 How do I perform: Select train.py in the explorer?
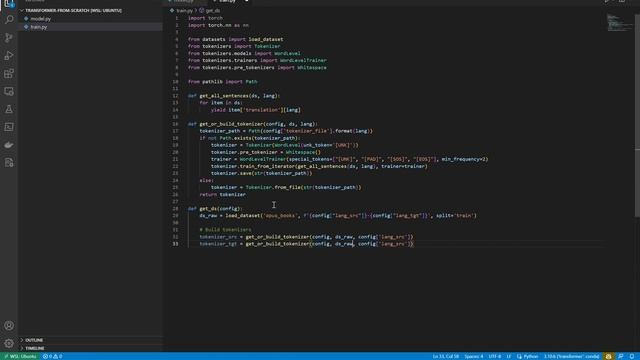click(x=39, y=27)
